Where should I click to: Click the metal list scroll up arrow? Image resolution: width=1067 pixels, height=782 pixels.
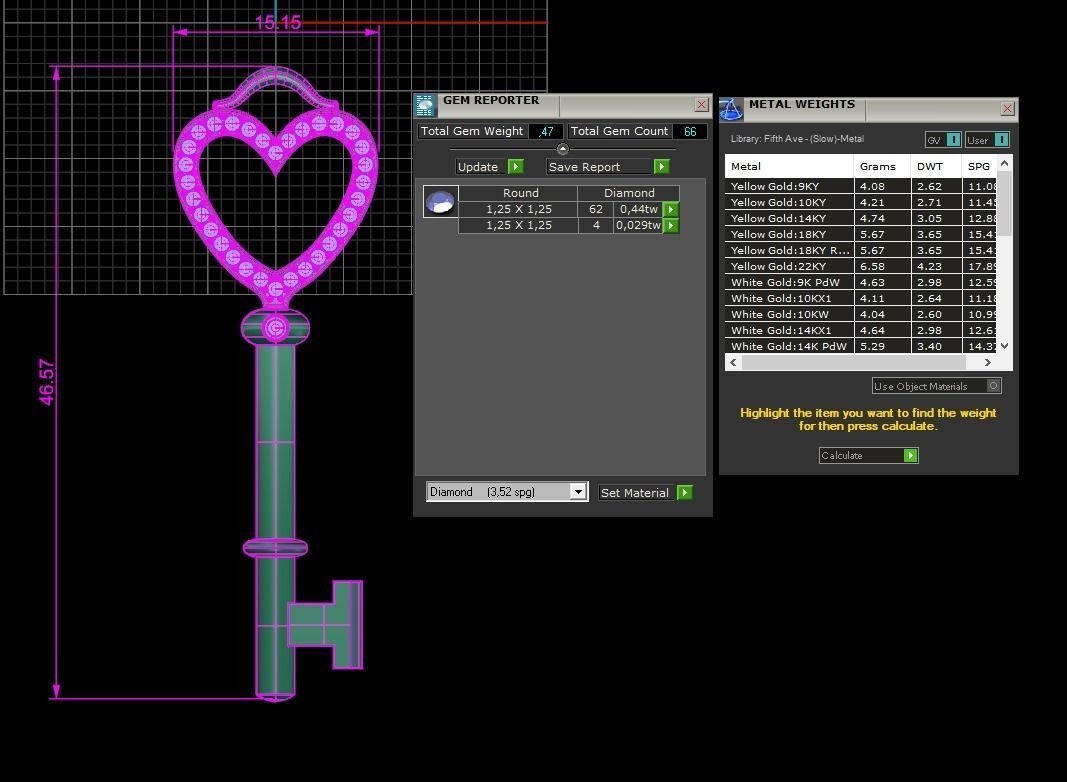point(1004,164)
